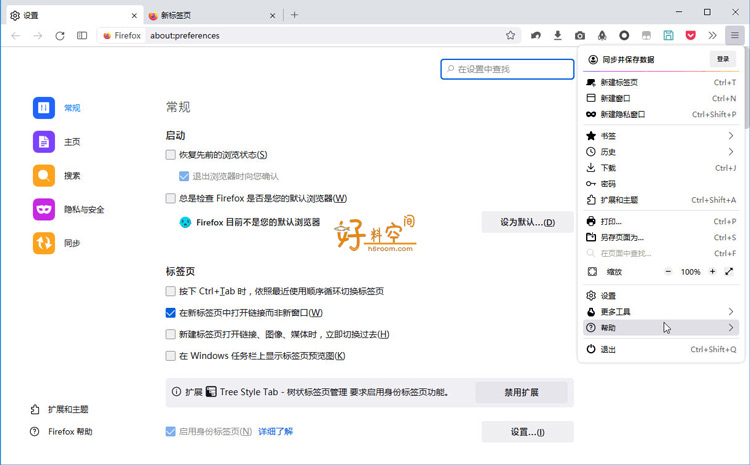Screen dimensions: 750x465
Task: Open the Pocket toolbar icon
Action: 691,35
